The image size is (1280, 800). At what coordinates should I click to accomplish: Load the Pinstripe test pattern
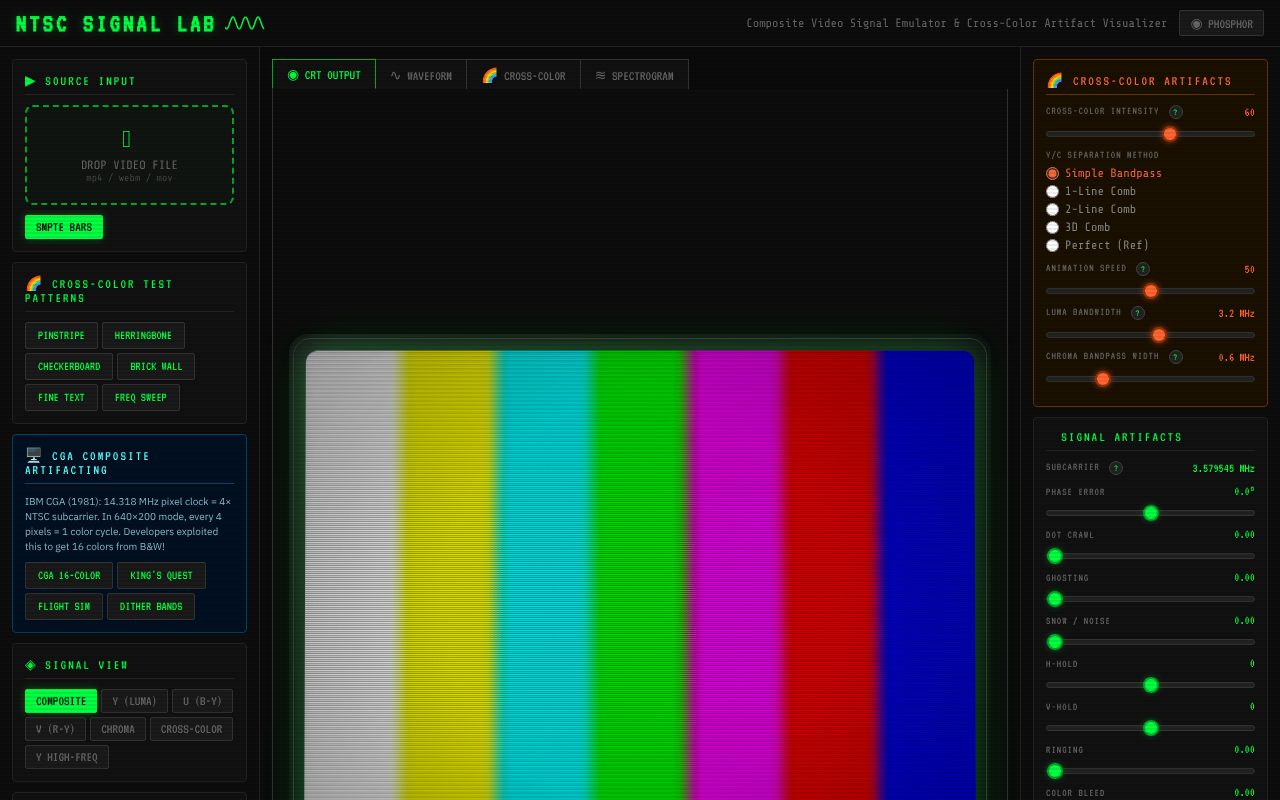coord(61,335)
